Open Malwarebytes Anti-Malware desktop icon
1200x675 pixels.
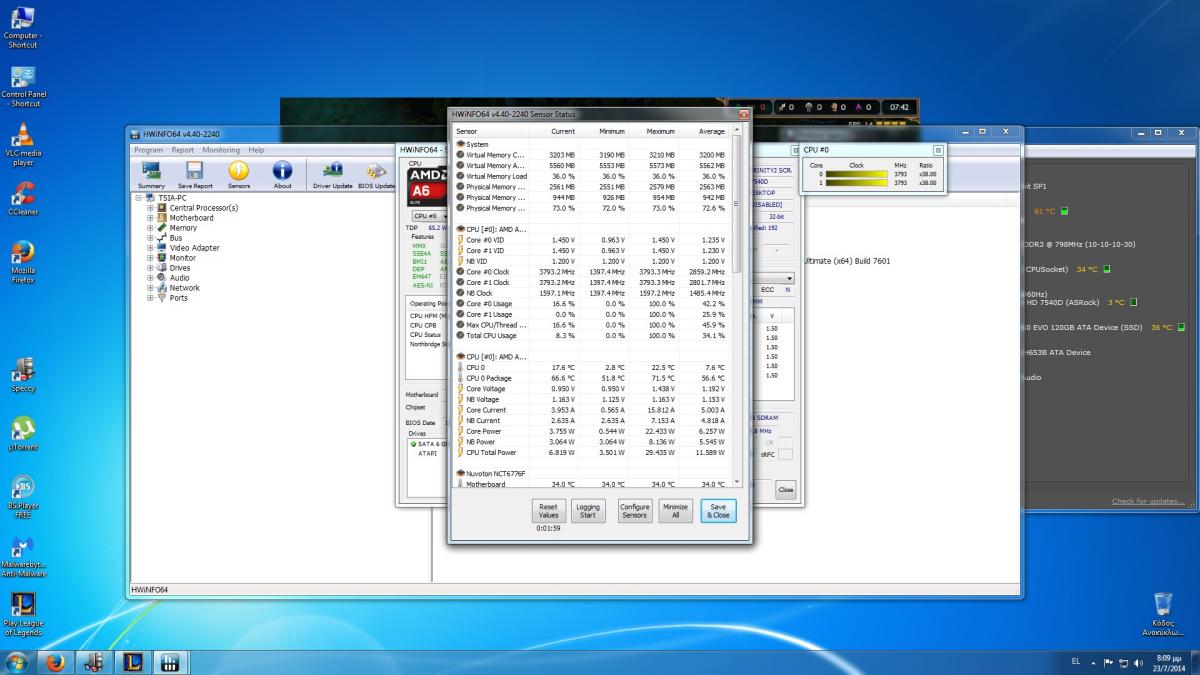click(23, 556)
